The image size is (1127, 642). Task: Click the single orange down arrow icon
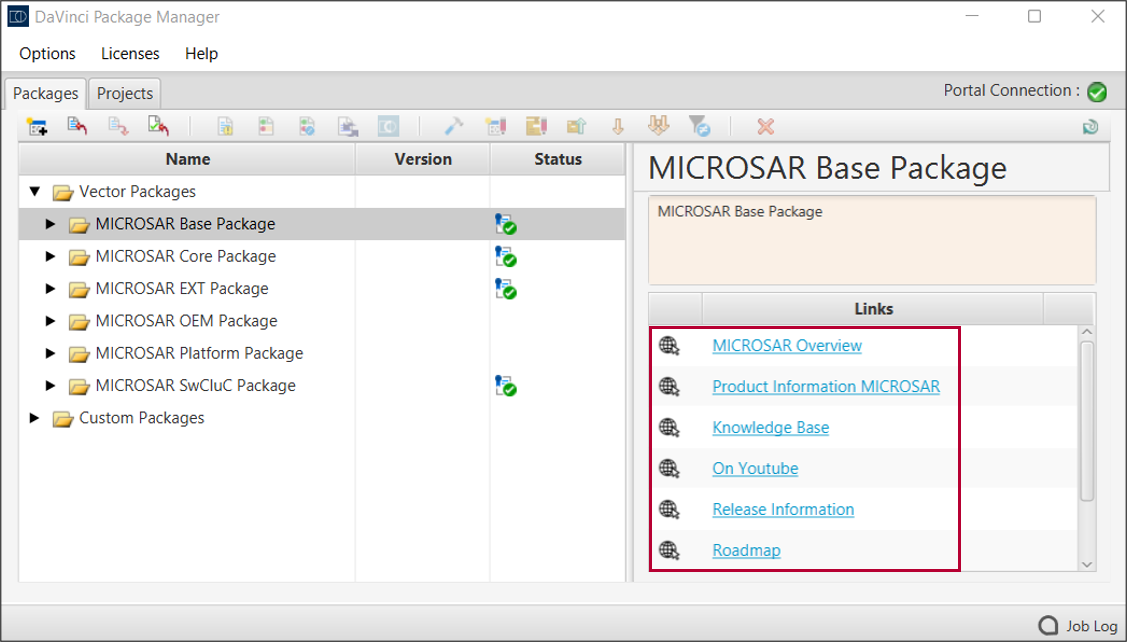click(617, 127)
